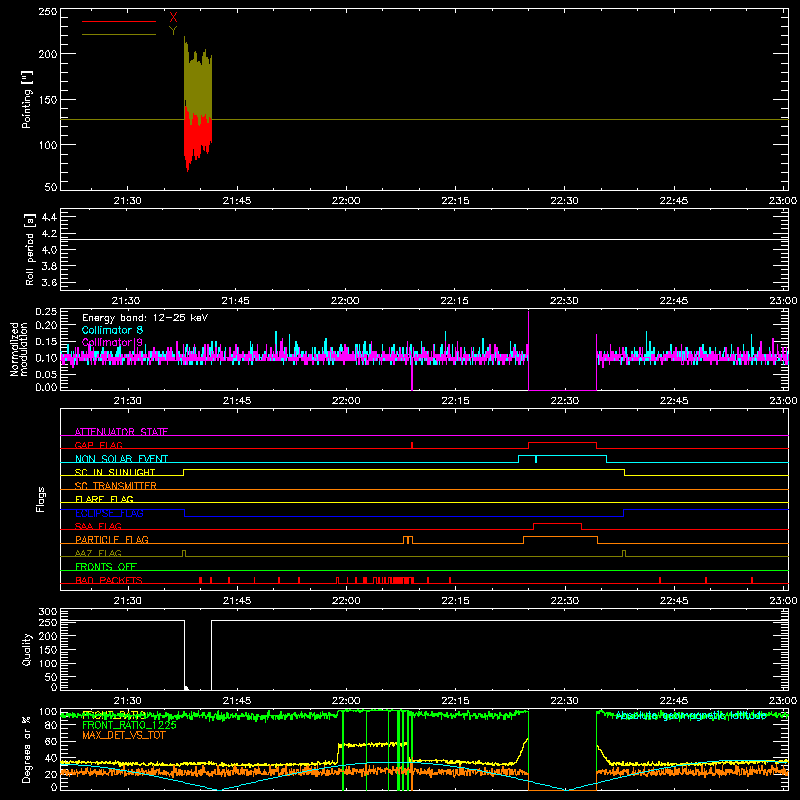Viewport: 800px width, 800px height.
Task: Click the ATTENUATOR_STATE flag label
Action: [x=121, y=432]
